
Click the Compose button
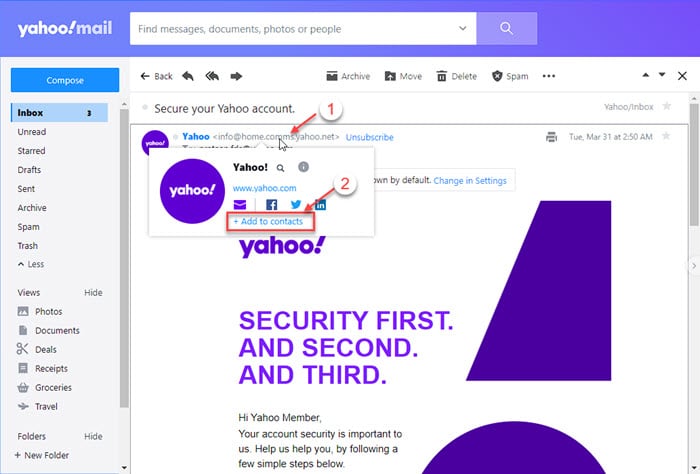click(65, 80)
